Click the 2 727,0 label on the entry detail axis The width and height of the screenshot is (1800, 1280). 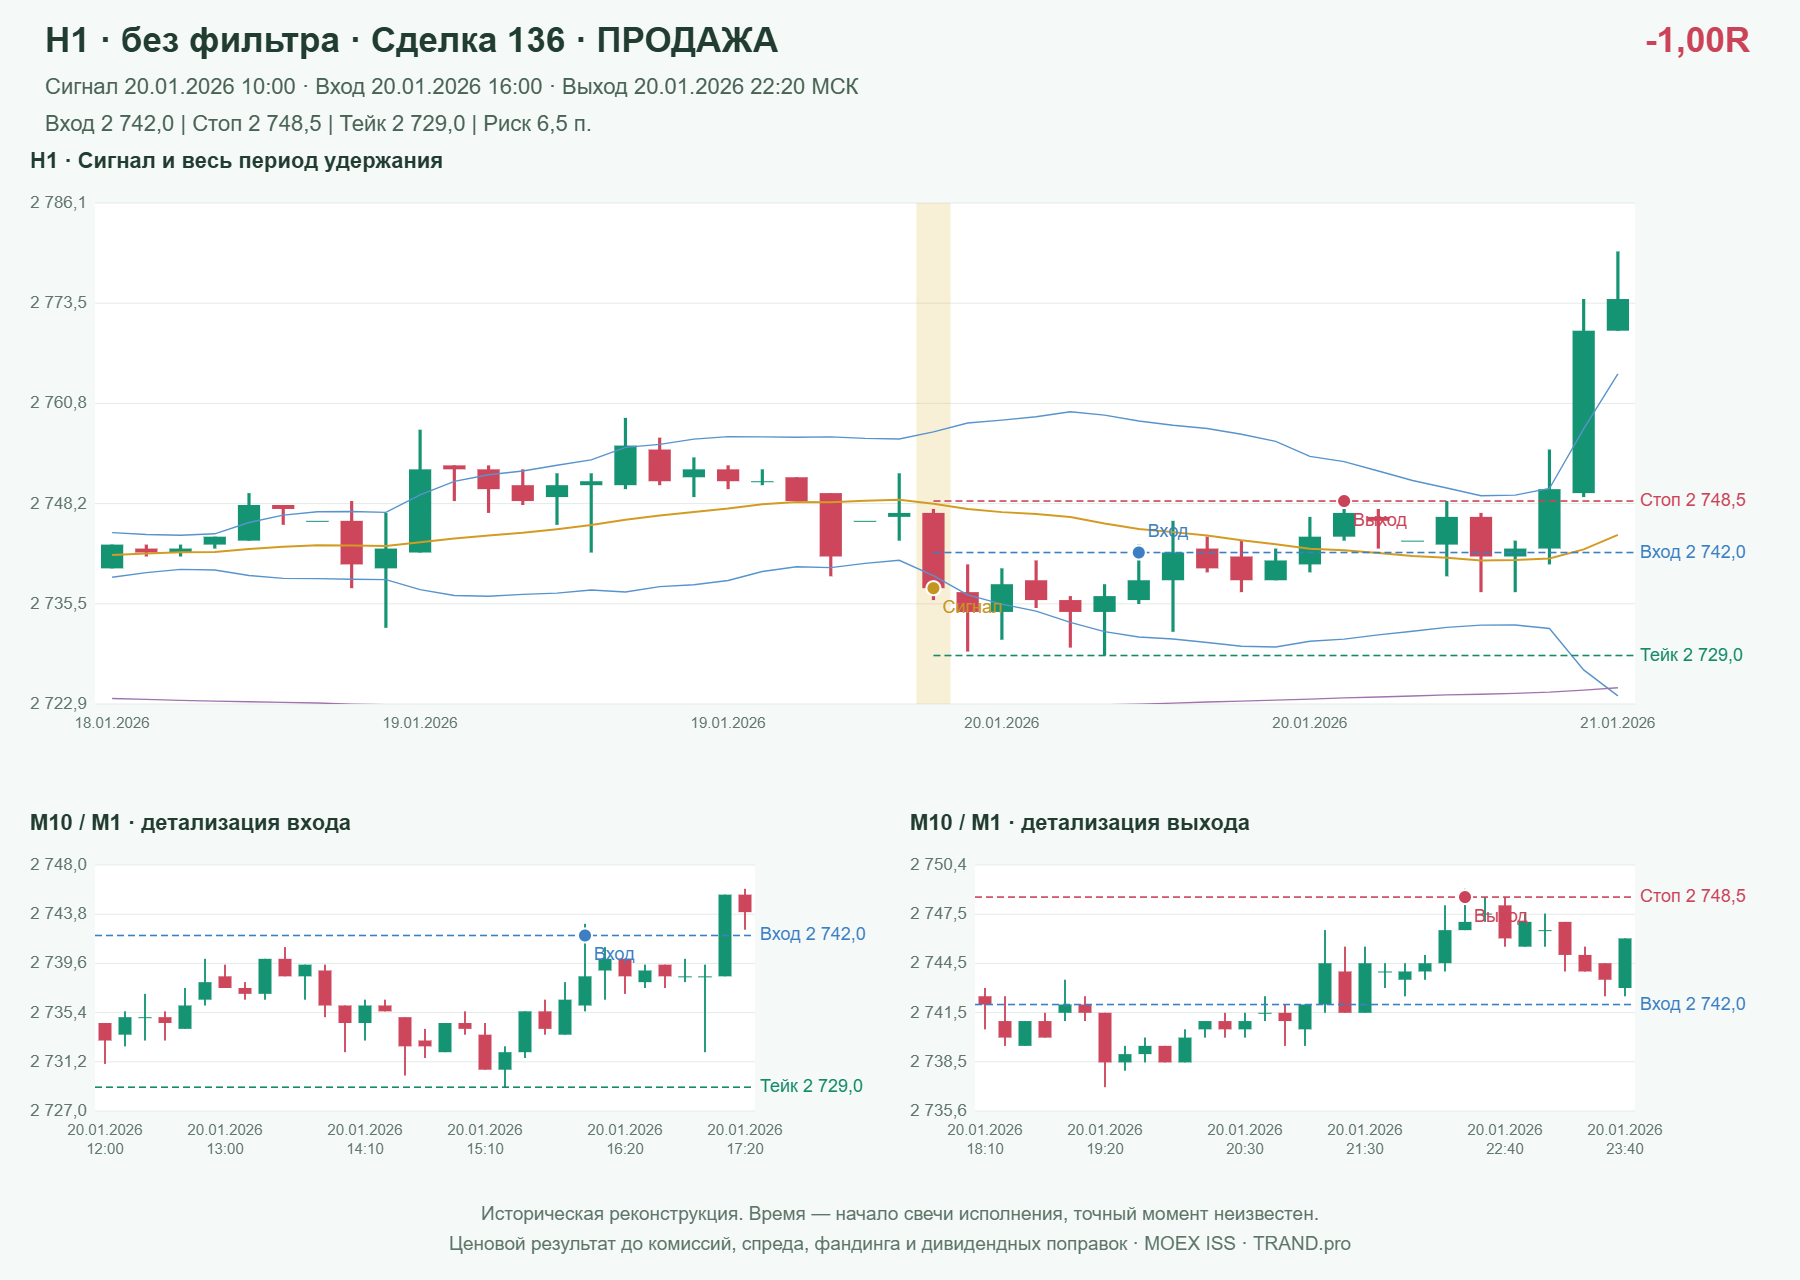[58, 1111]
